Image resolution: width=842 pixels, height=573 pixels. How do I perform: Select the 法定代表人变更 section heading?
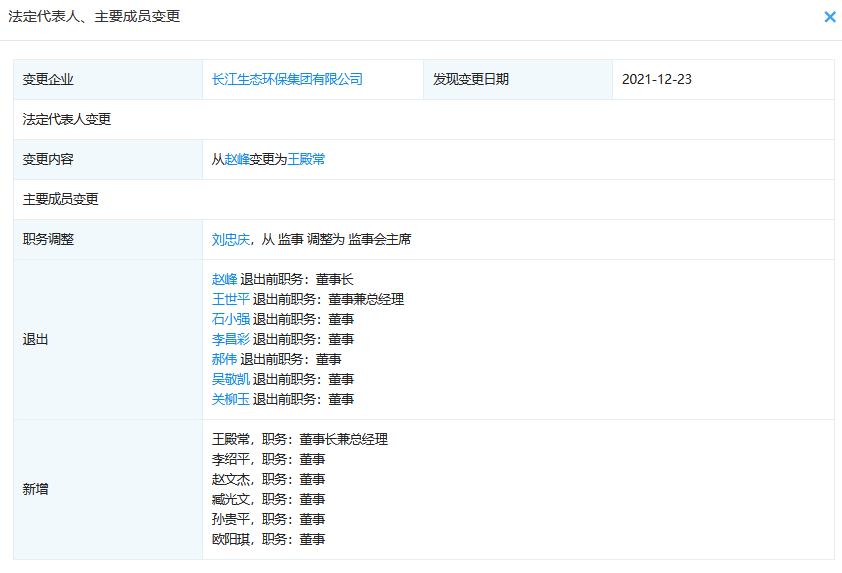coord(67,119)
